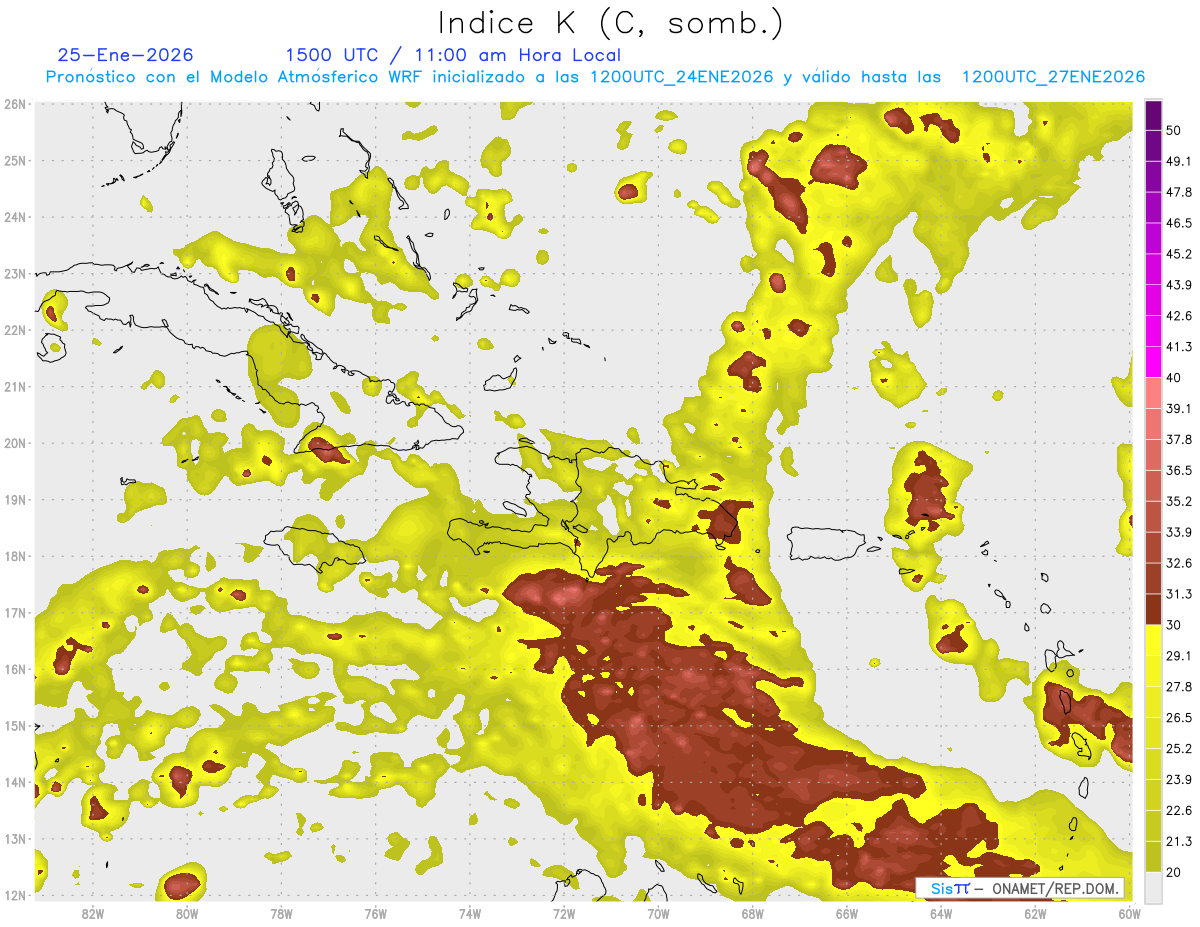
Task: Click the color scale value "32.6"
Action: 1178,563
